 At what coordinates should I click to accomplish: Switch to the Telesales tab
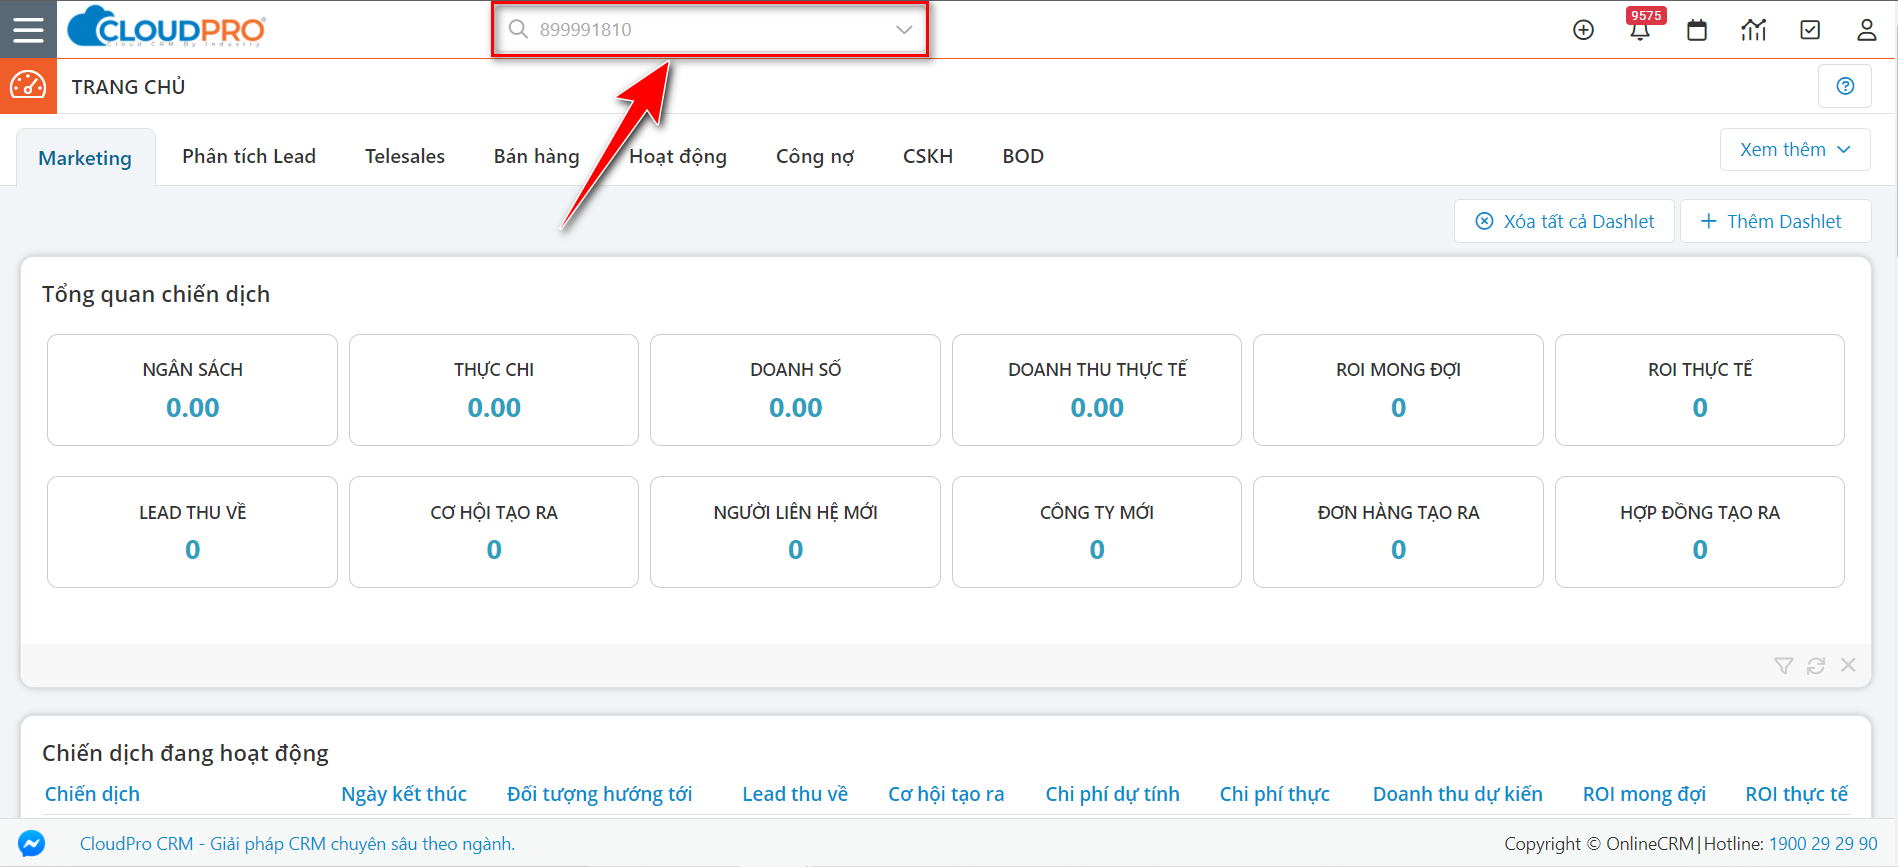[x=405, y=156]
